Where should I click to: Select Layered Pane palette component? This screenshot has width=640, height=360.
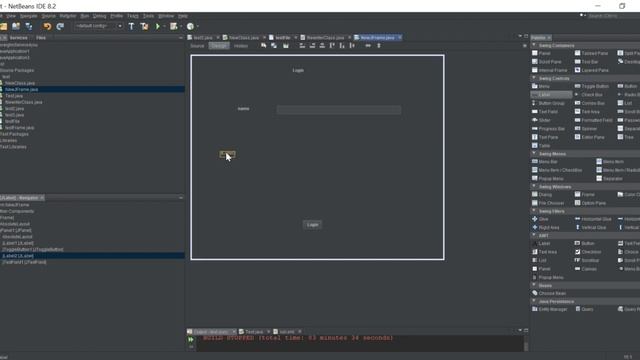pos(591,70)
